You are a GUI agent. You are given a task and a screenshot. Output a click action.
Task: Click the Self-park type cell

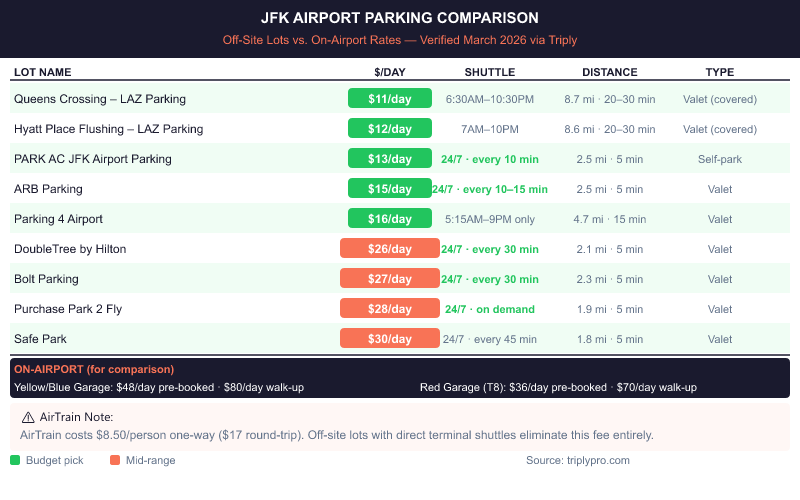tap(720, 159)
